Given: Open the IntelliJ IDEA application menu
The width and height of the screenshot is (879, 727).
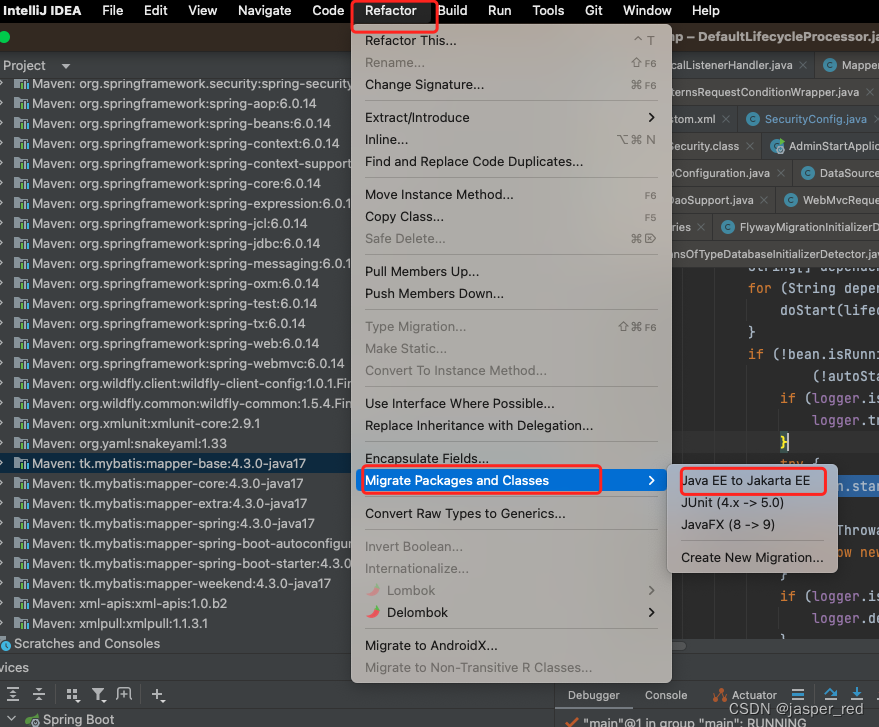Looking at the screenshot, I should [x=42, y=11].
